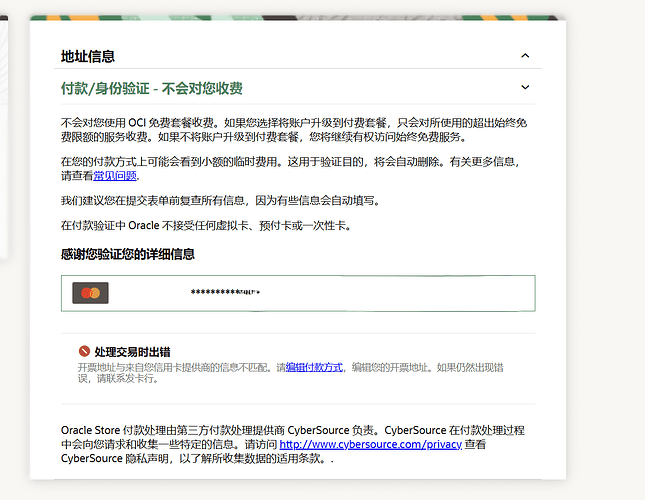
Task: Click the Mastercard card logo icon
Action: point(90,293)
